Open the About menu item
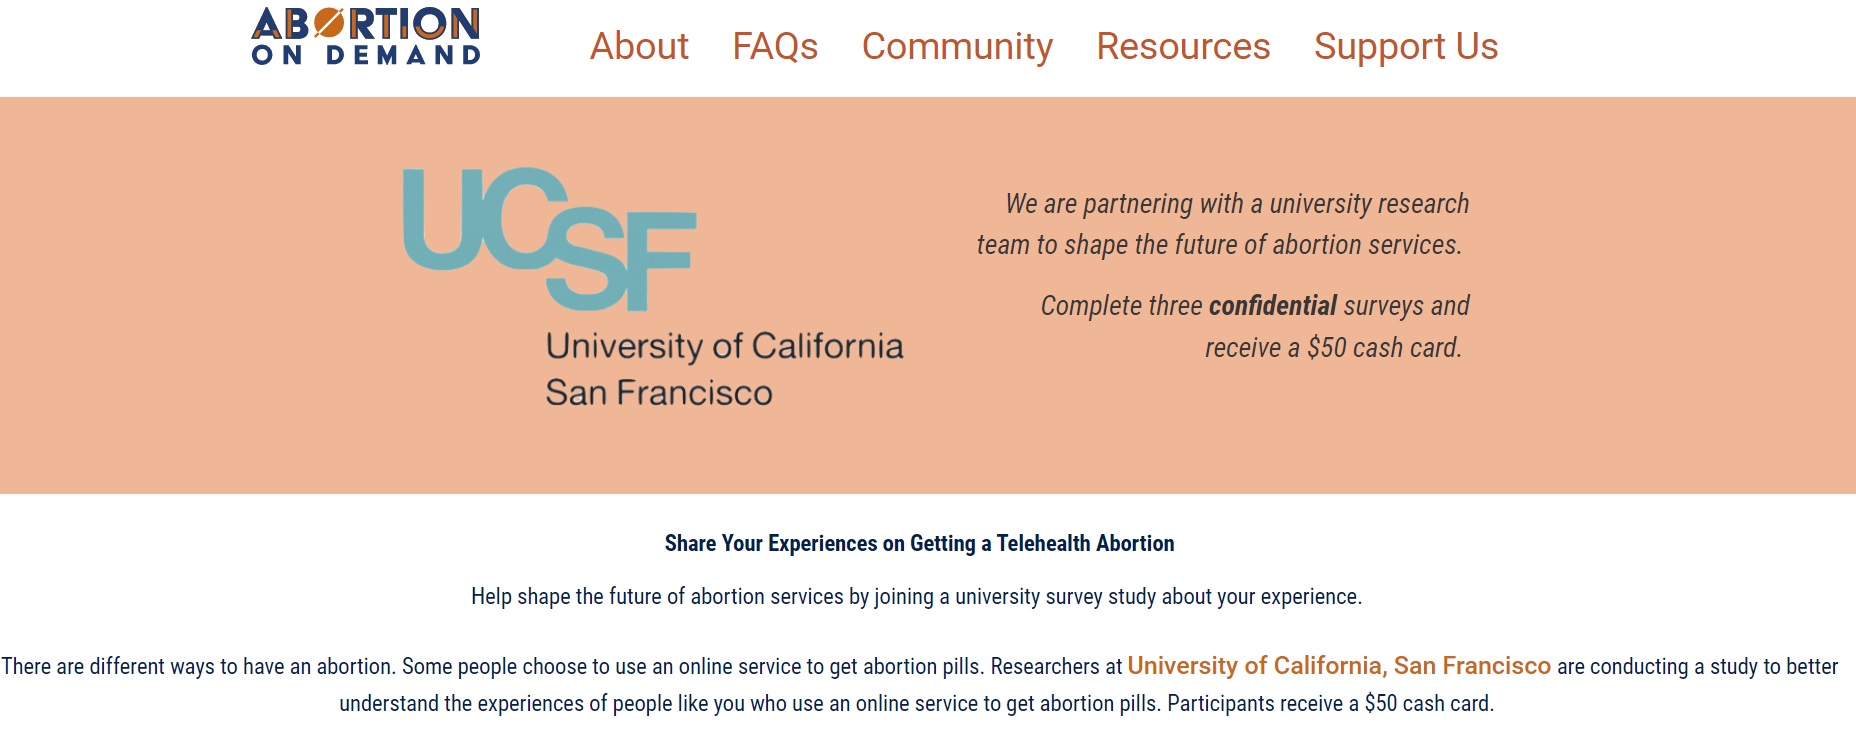The width and height of the screenshot is (1856, 756). click(x=639, y=46)
